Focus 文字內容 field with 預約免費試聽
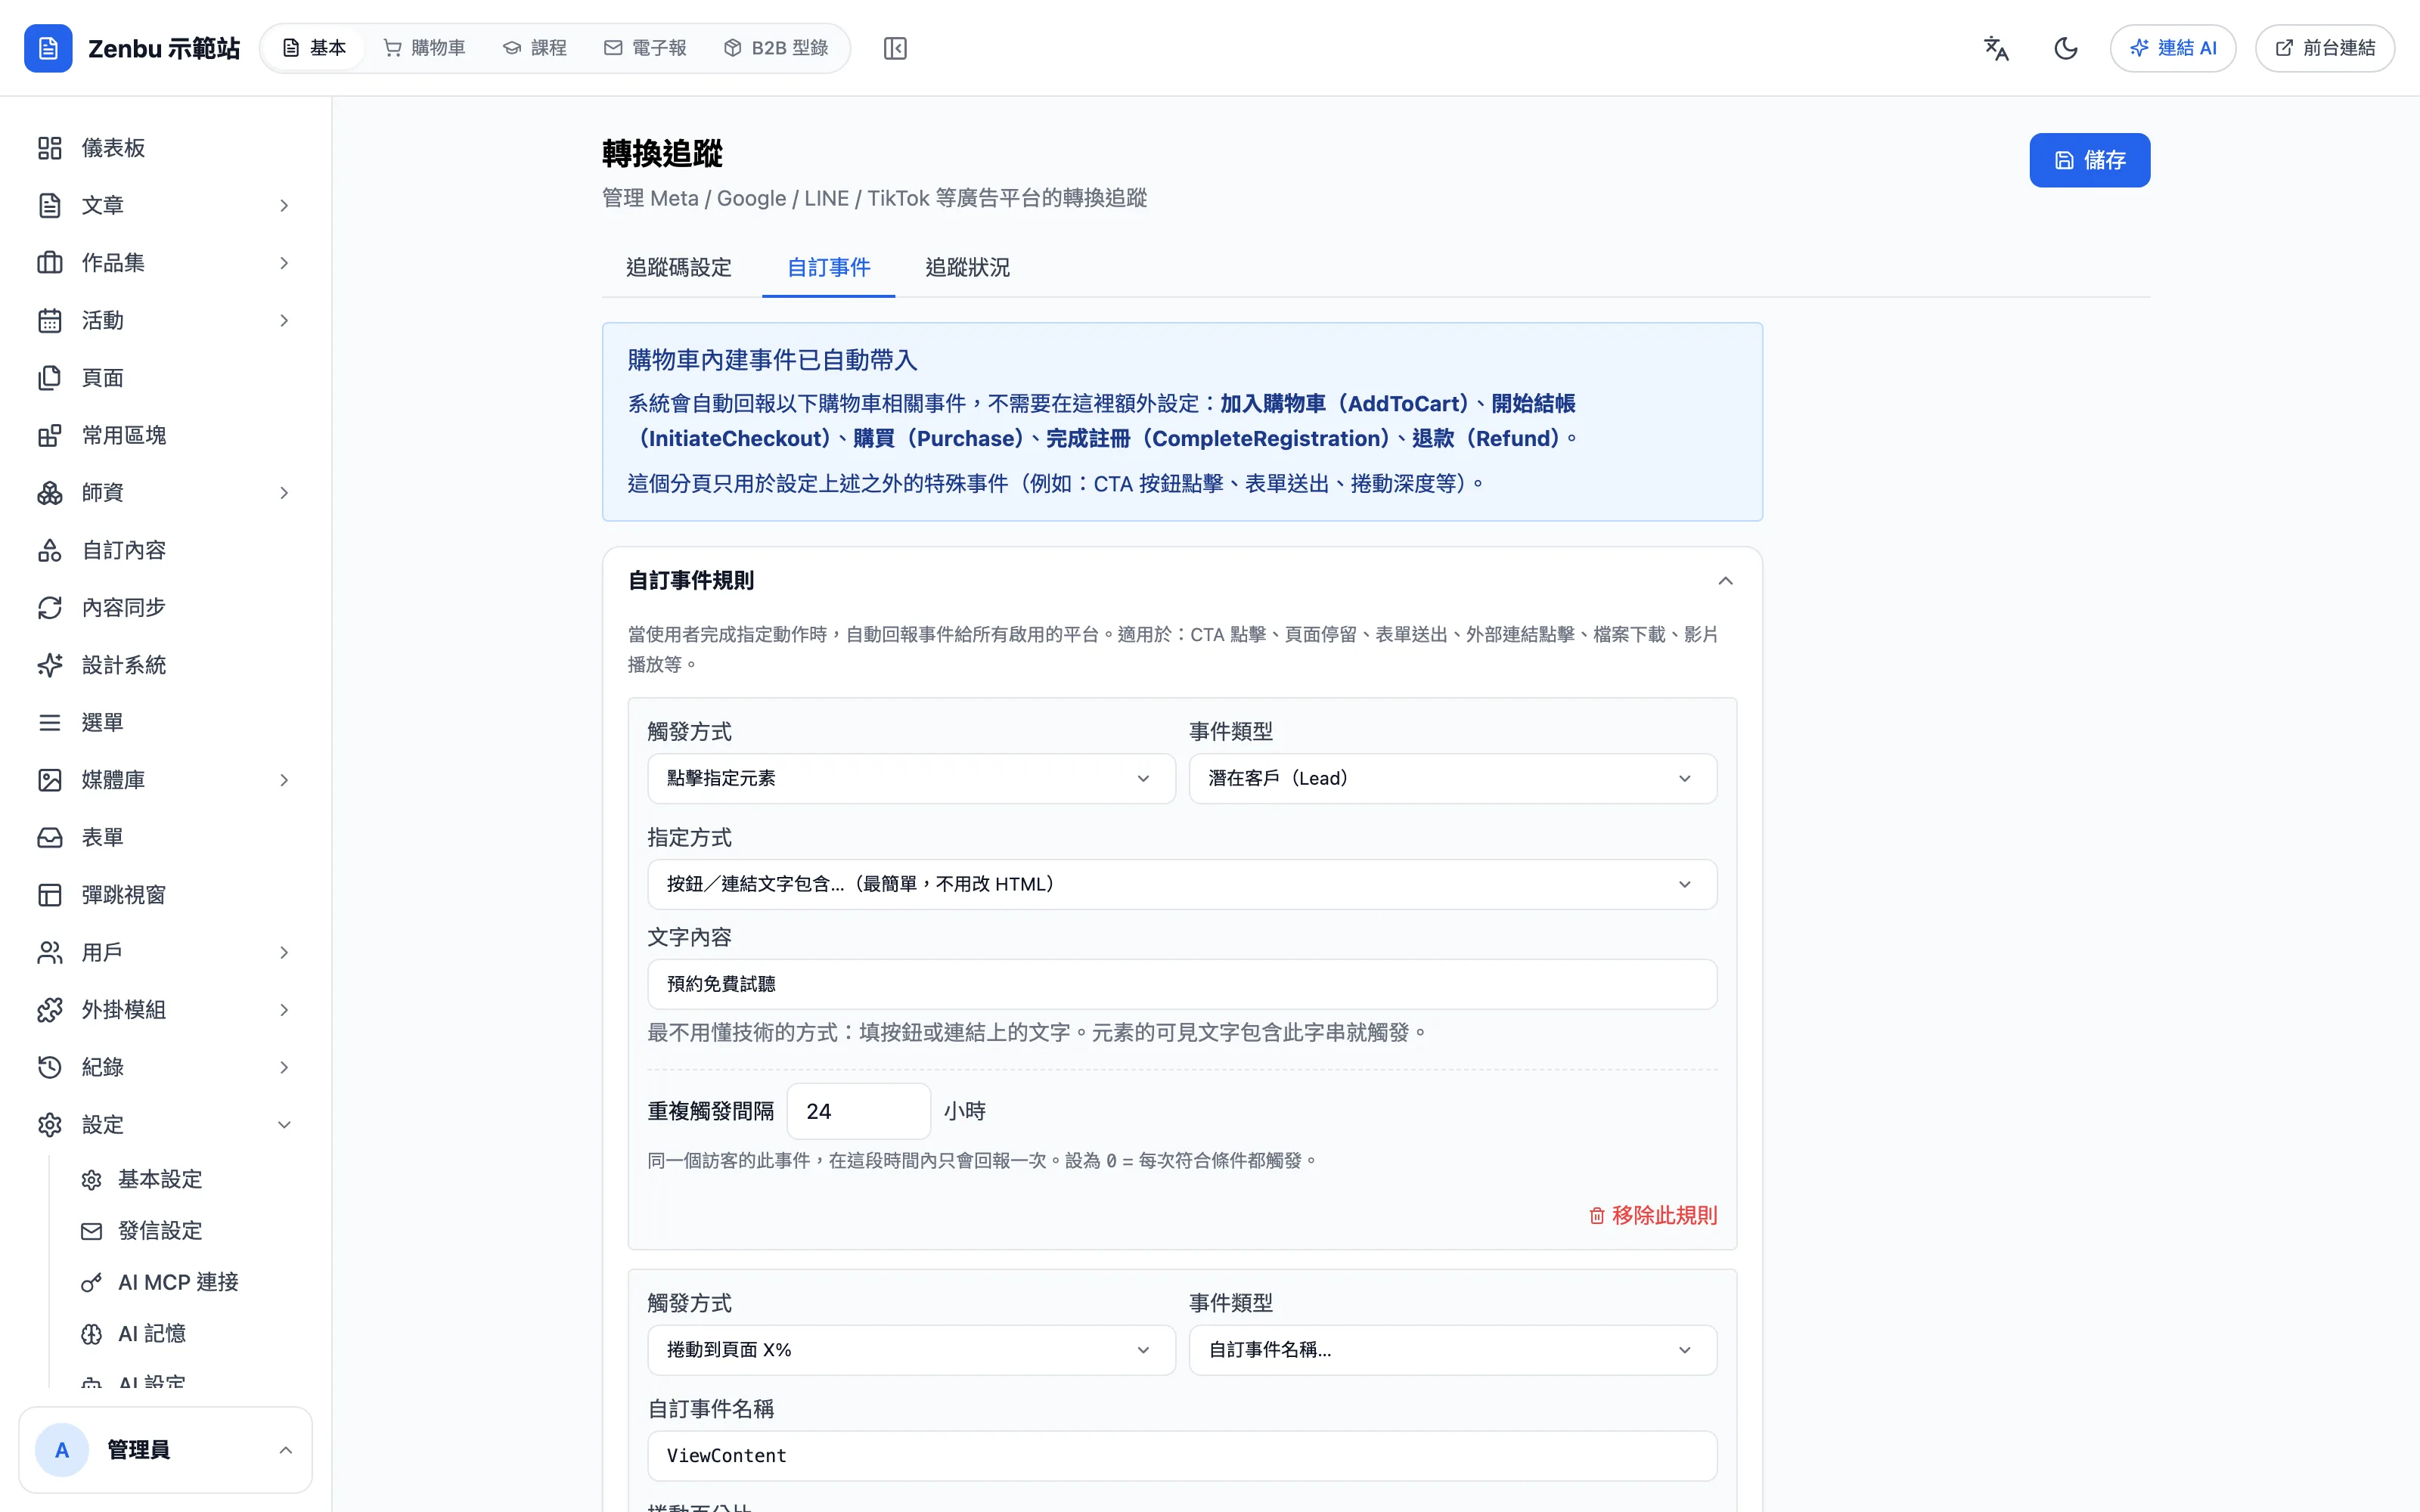Image resolution: width=2420 pixels, height=1512 pixels. [x=1182, y=984]
